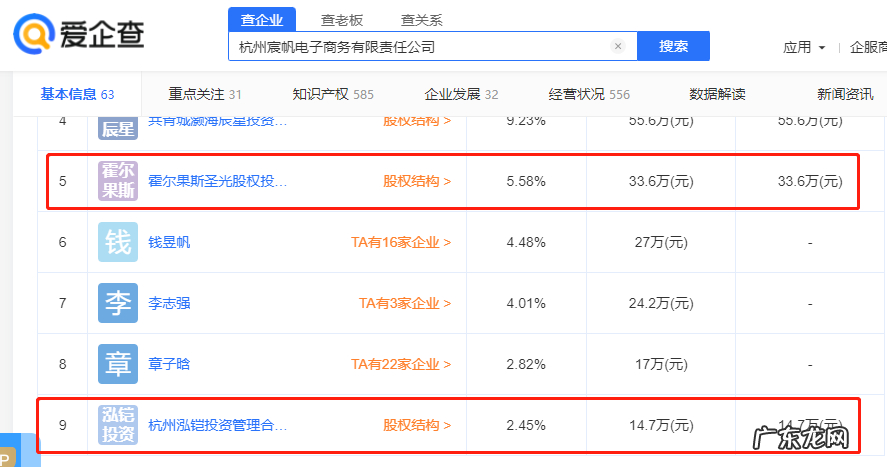Click the 搜索 button
This screenshot has height=467, width=887.
[x=673, y=46]
